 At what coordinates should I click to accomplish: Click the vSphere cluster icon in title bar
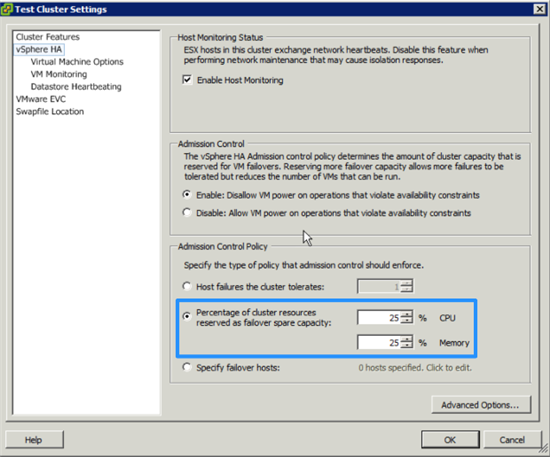pos(7,9)
